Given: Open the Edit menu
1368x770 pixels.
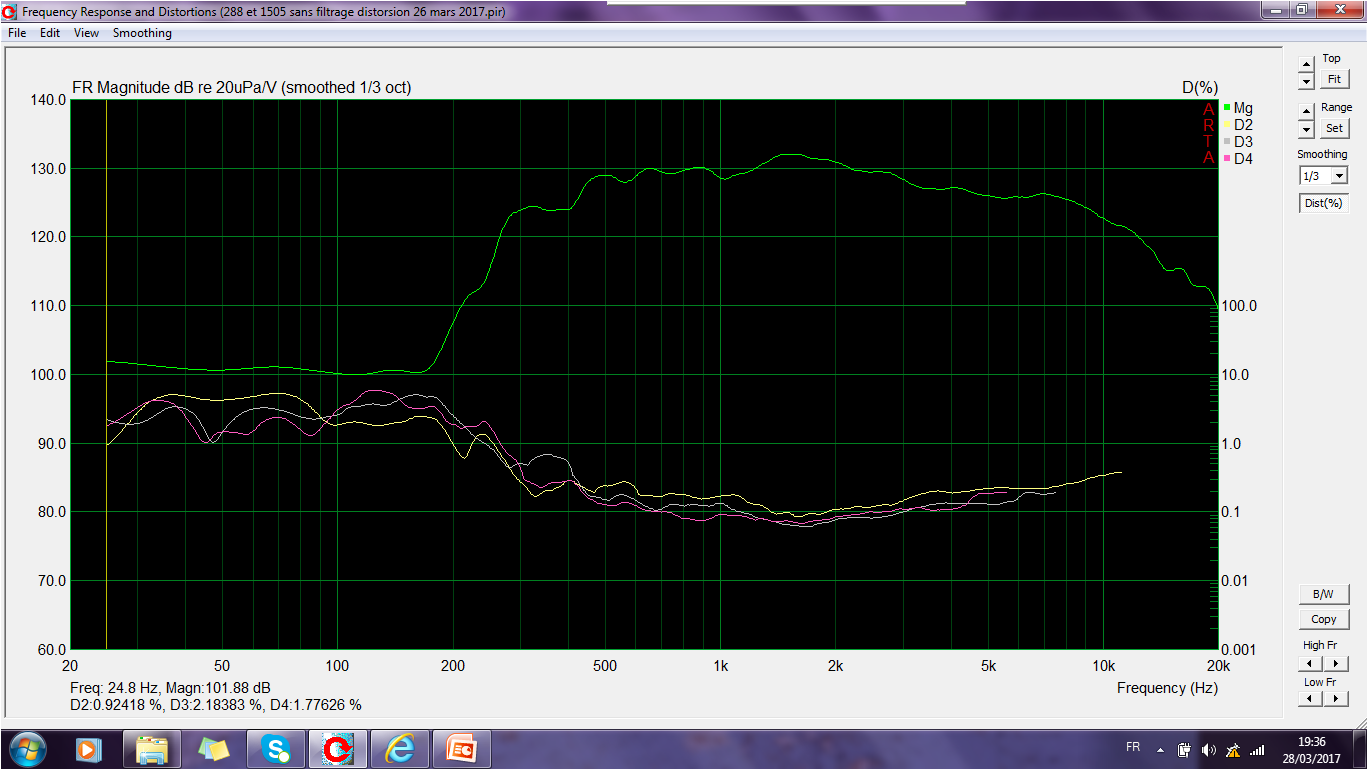Looking at the screenshot, I should 50,33.
